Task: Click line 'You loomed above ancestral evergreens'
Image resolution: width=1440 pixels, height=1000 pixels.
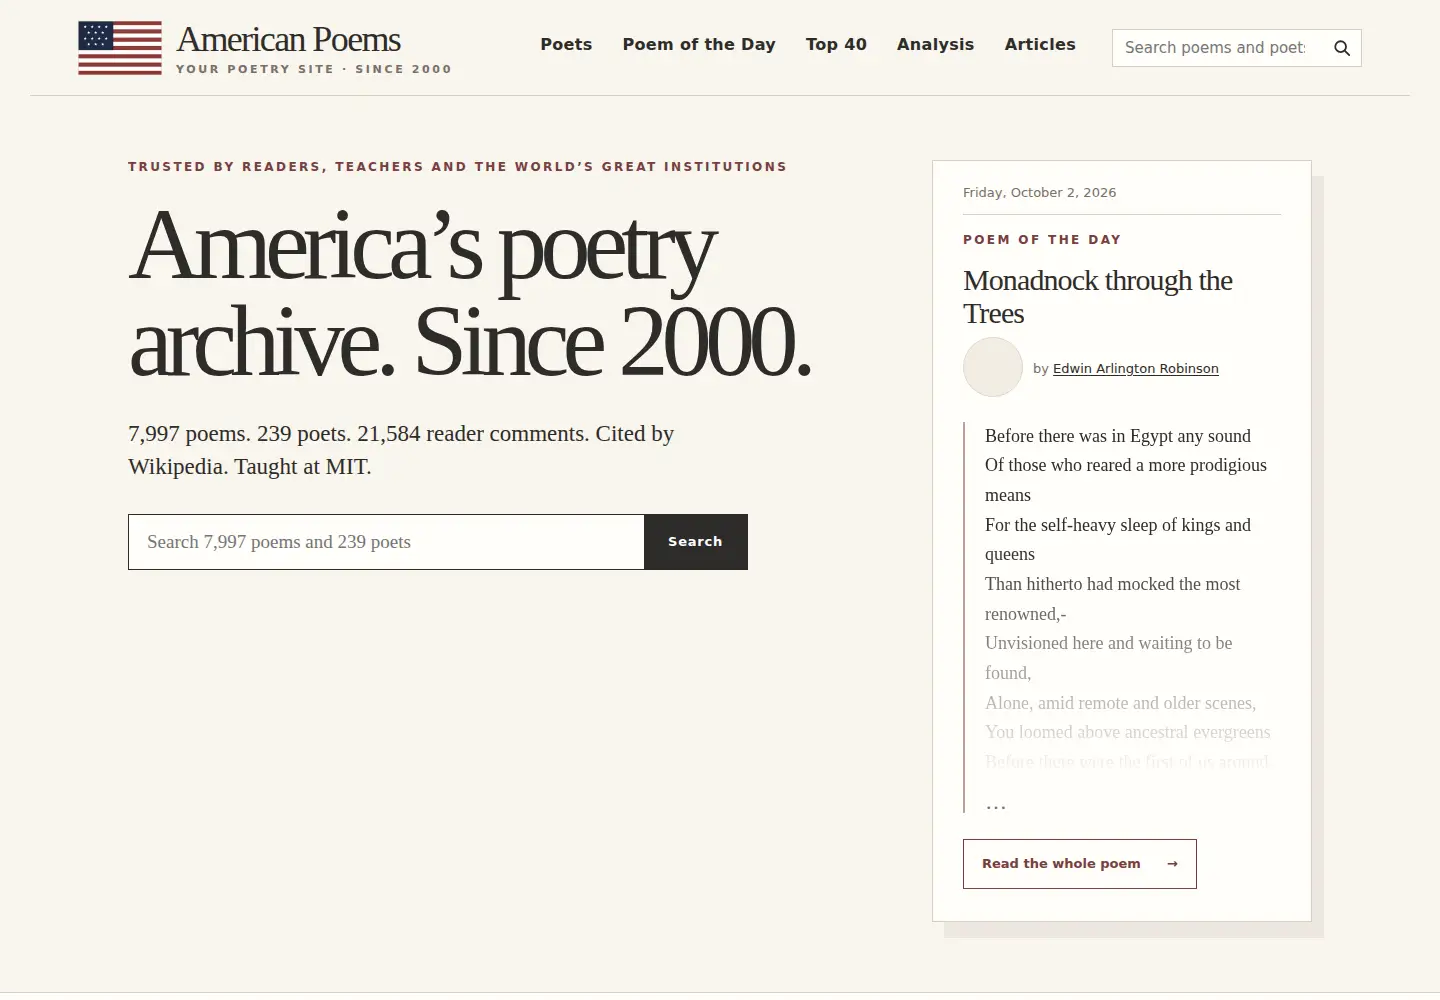Action: [1128, 732]
